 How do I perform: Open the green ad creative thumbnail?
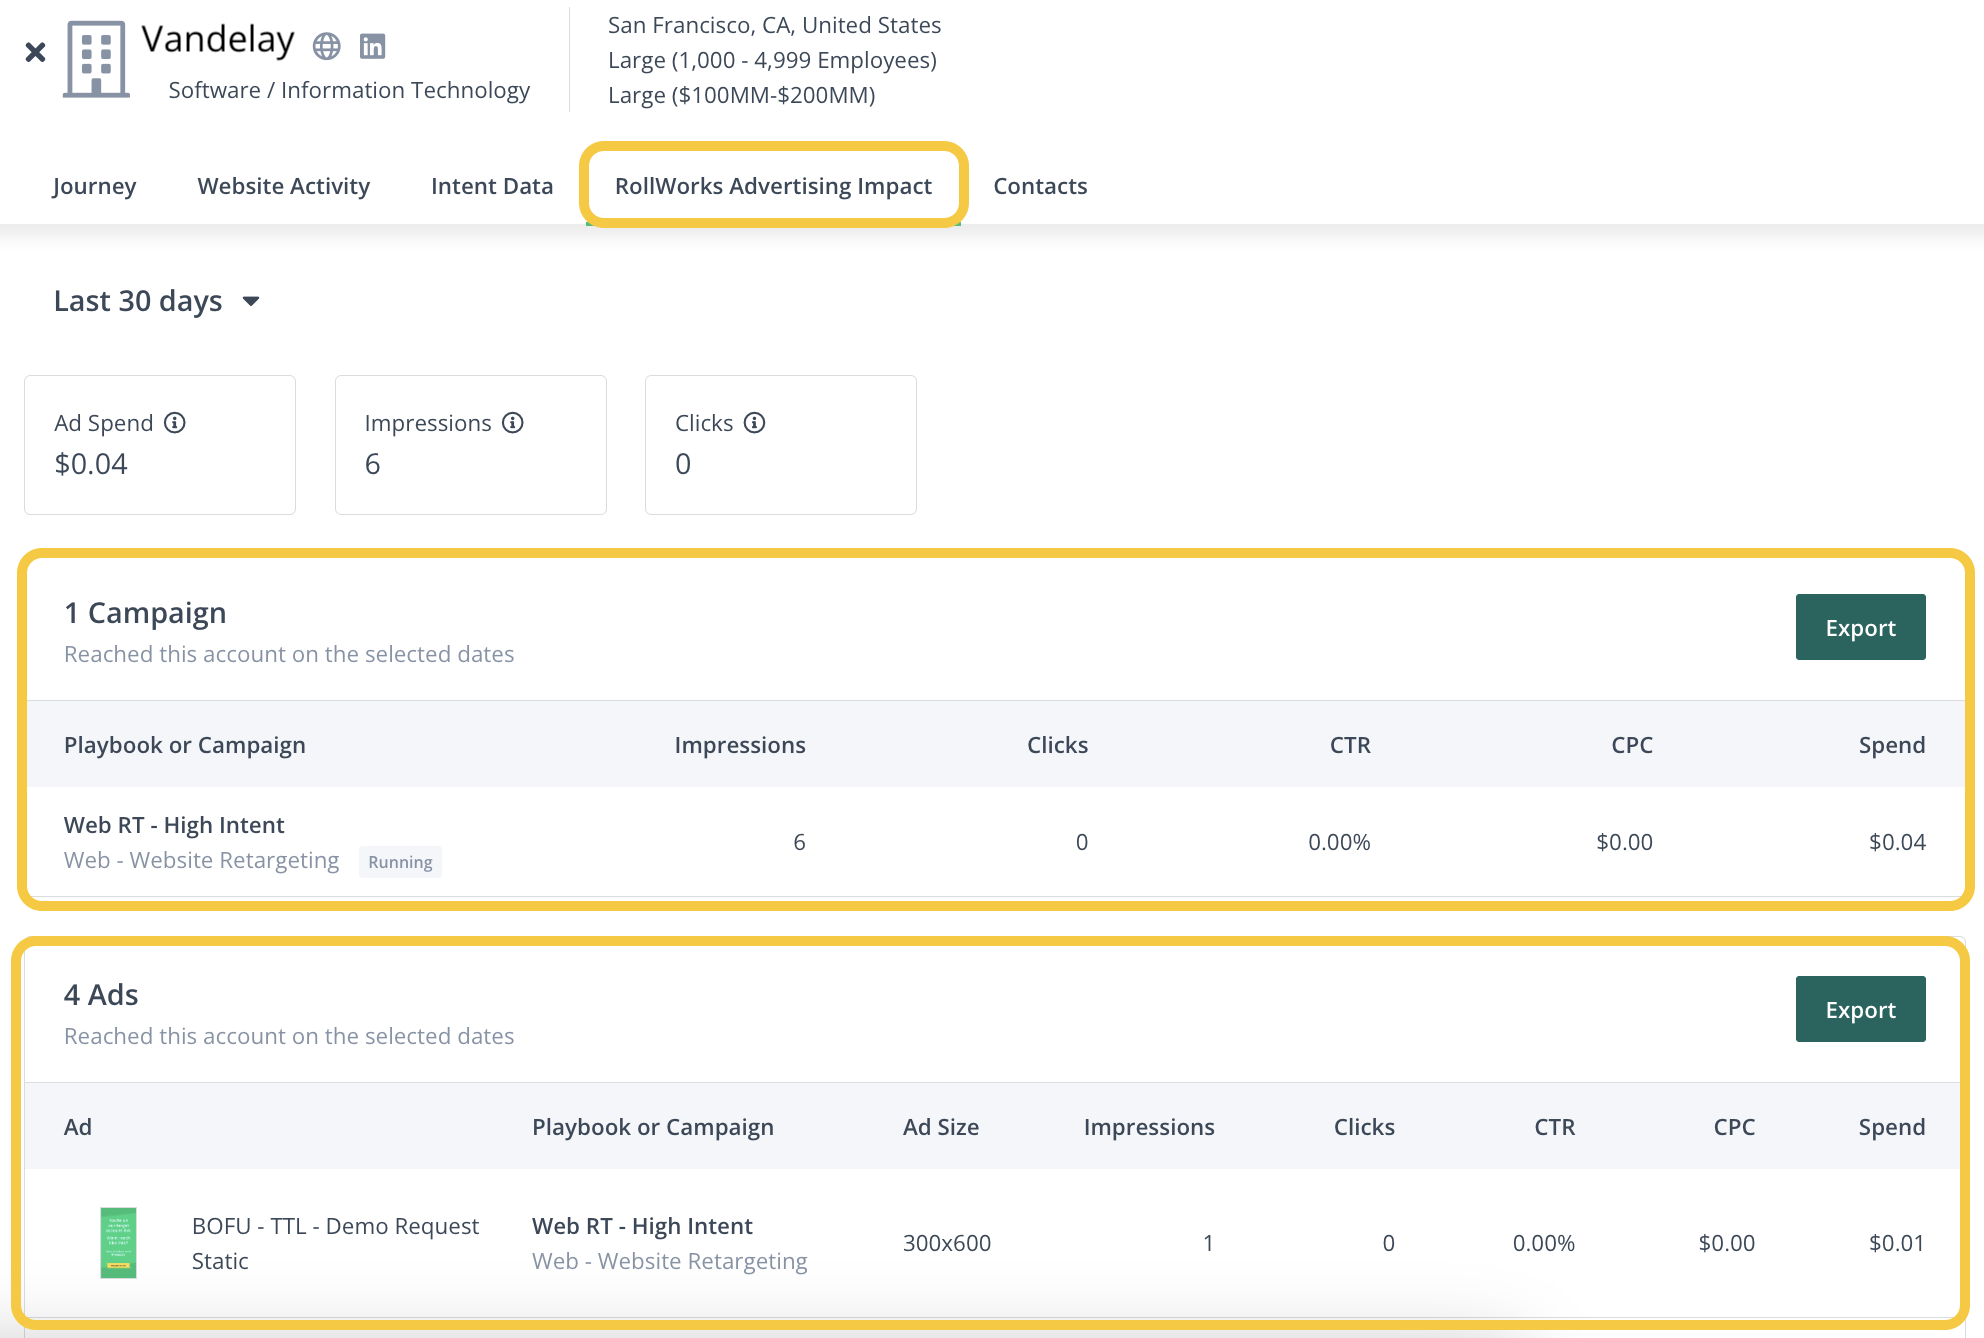118,1243
